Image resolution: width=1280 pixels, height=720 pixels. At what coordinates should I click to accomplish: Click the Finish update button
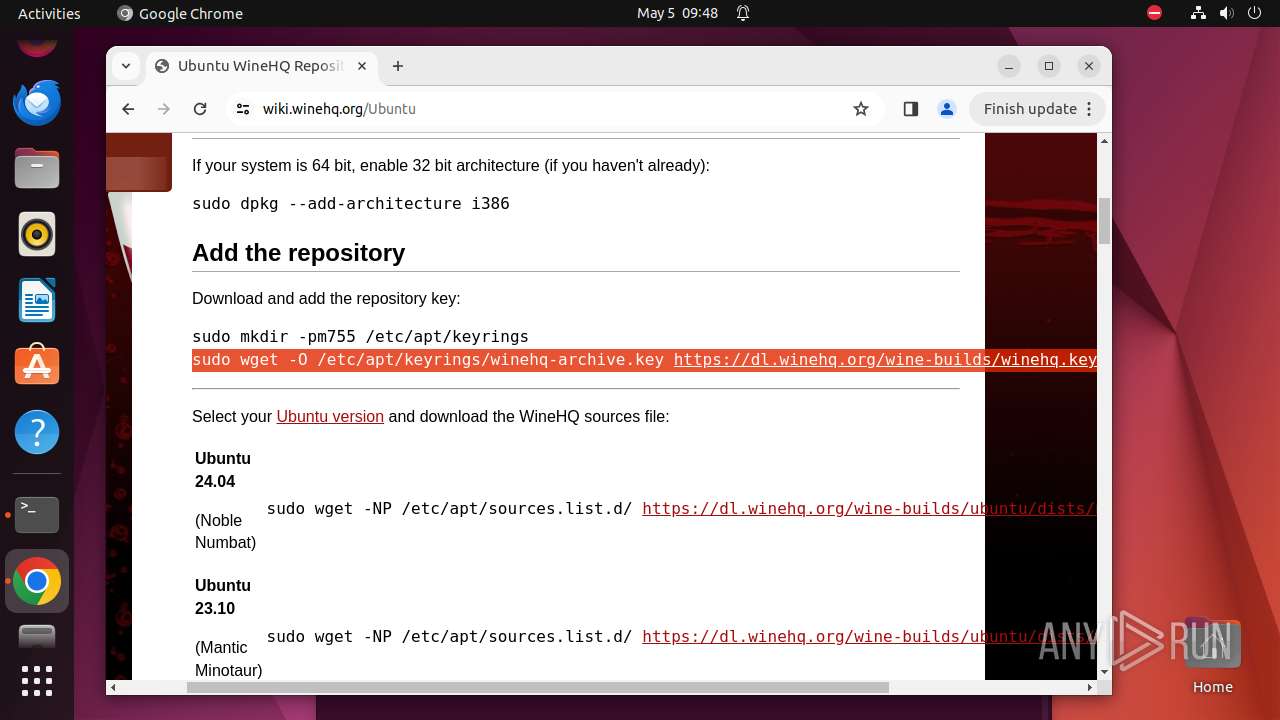click(x=1038, y=109)
